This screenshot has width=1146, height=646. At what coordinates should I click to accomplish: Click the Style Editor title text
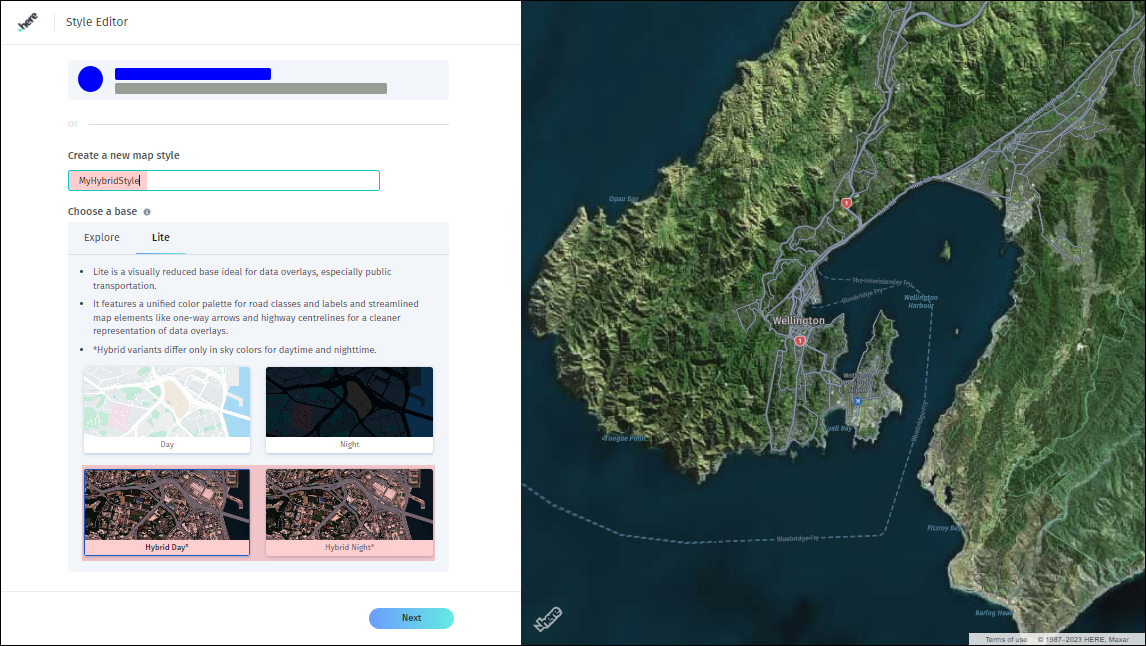coord(96,22)
